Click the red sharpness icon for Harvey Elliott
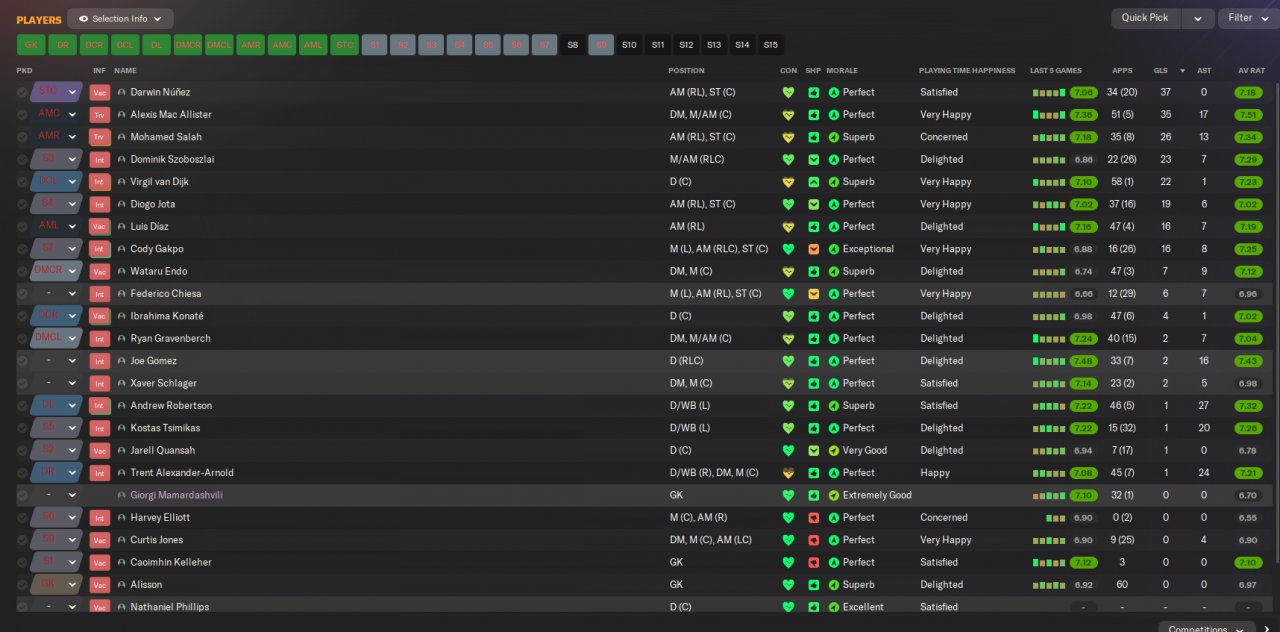The image size is (1280, 632). pyautogui.click(x=814, y=518)
